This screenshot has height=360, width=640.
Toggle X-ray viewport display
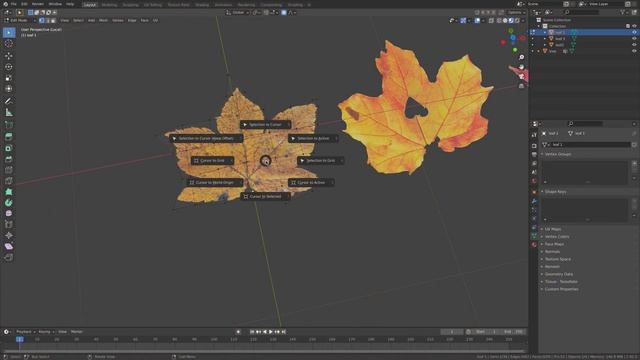491,20
